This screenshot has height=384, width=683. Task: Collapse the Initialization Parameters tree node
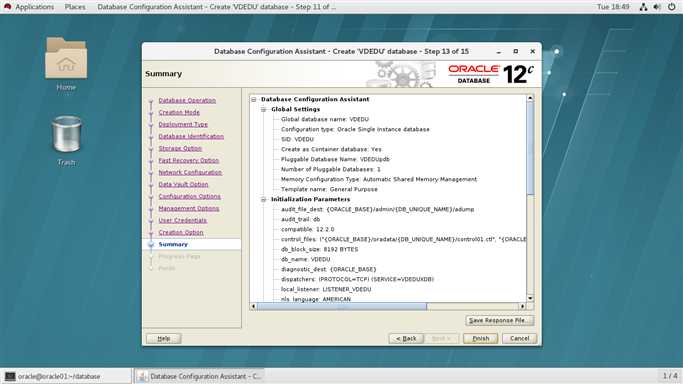[264, 199]
